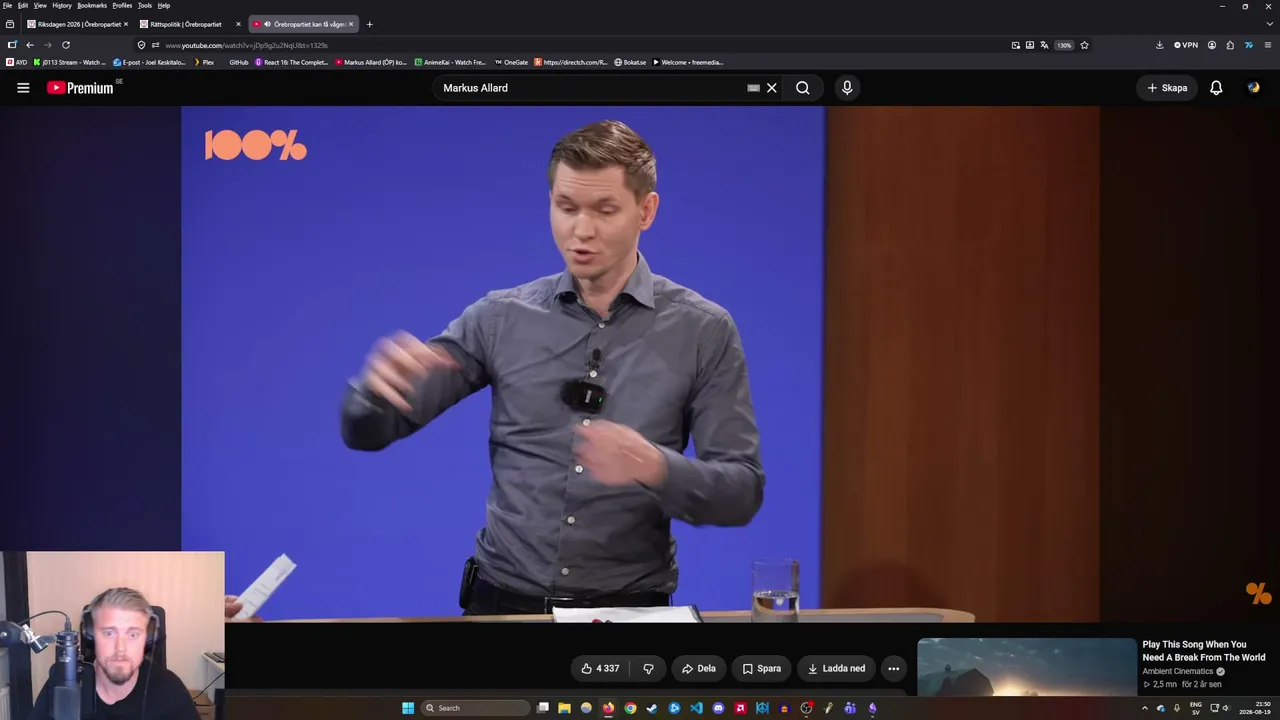The image size is (1280, 720).
Task: Clear the YouTube search query
Action: pos(771,88)
